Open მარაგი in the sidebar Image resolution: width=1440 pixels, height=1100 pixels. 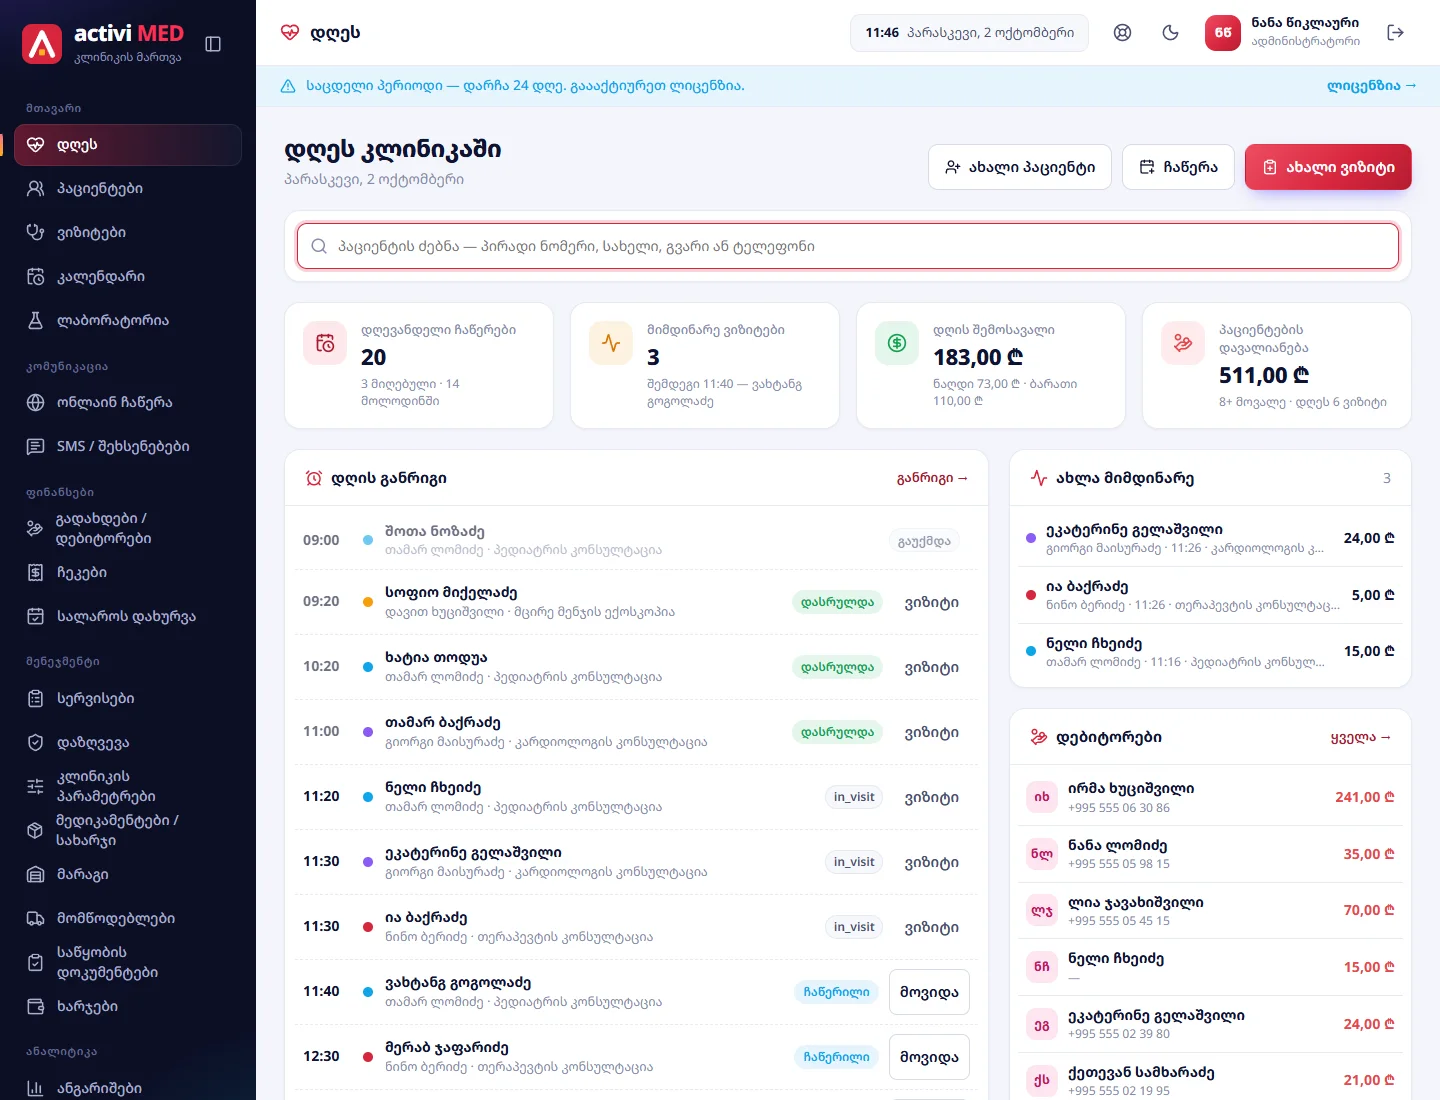[x=128, y=875]
